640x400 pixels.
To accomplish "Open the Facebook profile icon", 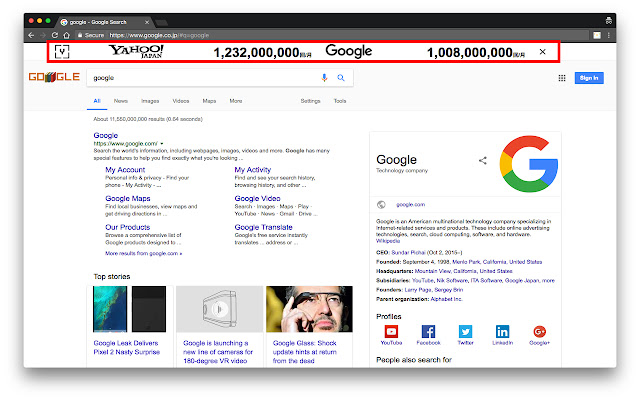I will tap(428, 331).
